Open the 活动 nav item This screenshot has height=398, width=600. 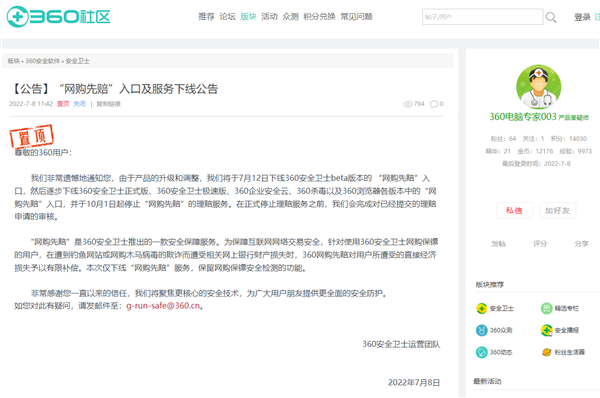coord(269,16)
